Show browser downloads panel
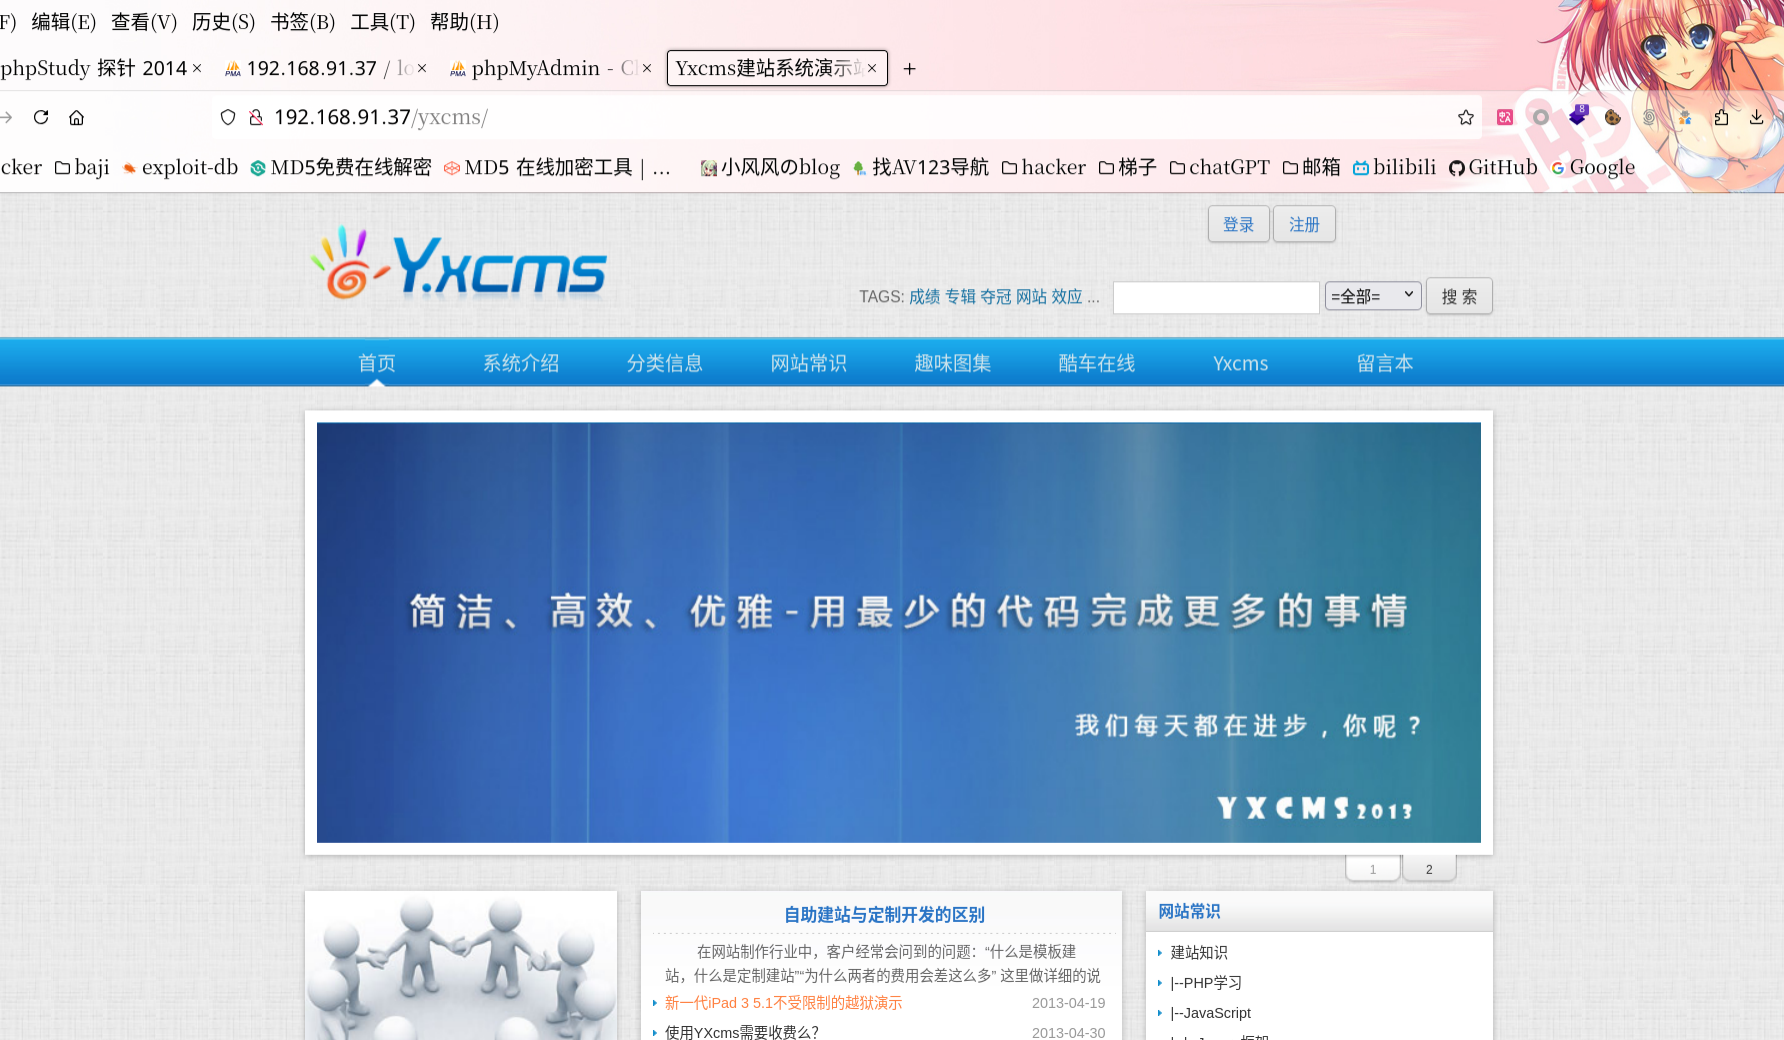1784x1040 pixels. coord(1757,117)
